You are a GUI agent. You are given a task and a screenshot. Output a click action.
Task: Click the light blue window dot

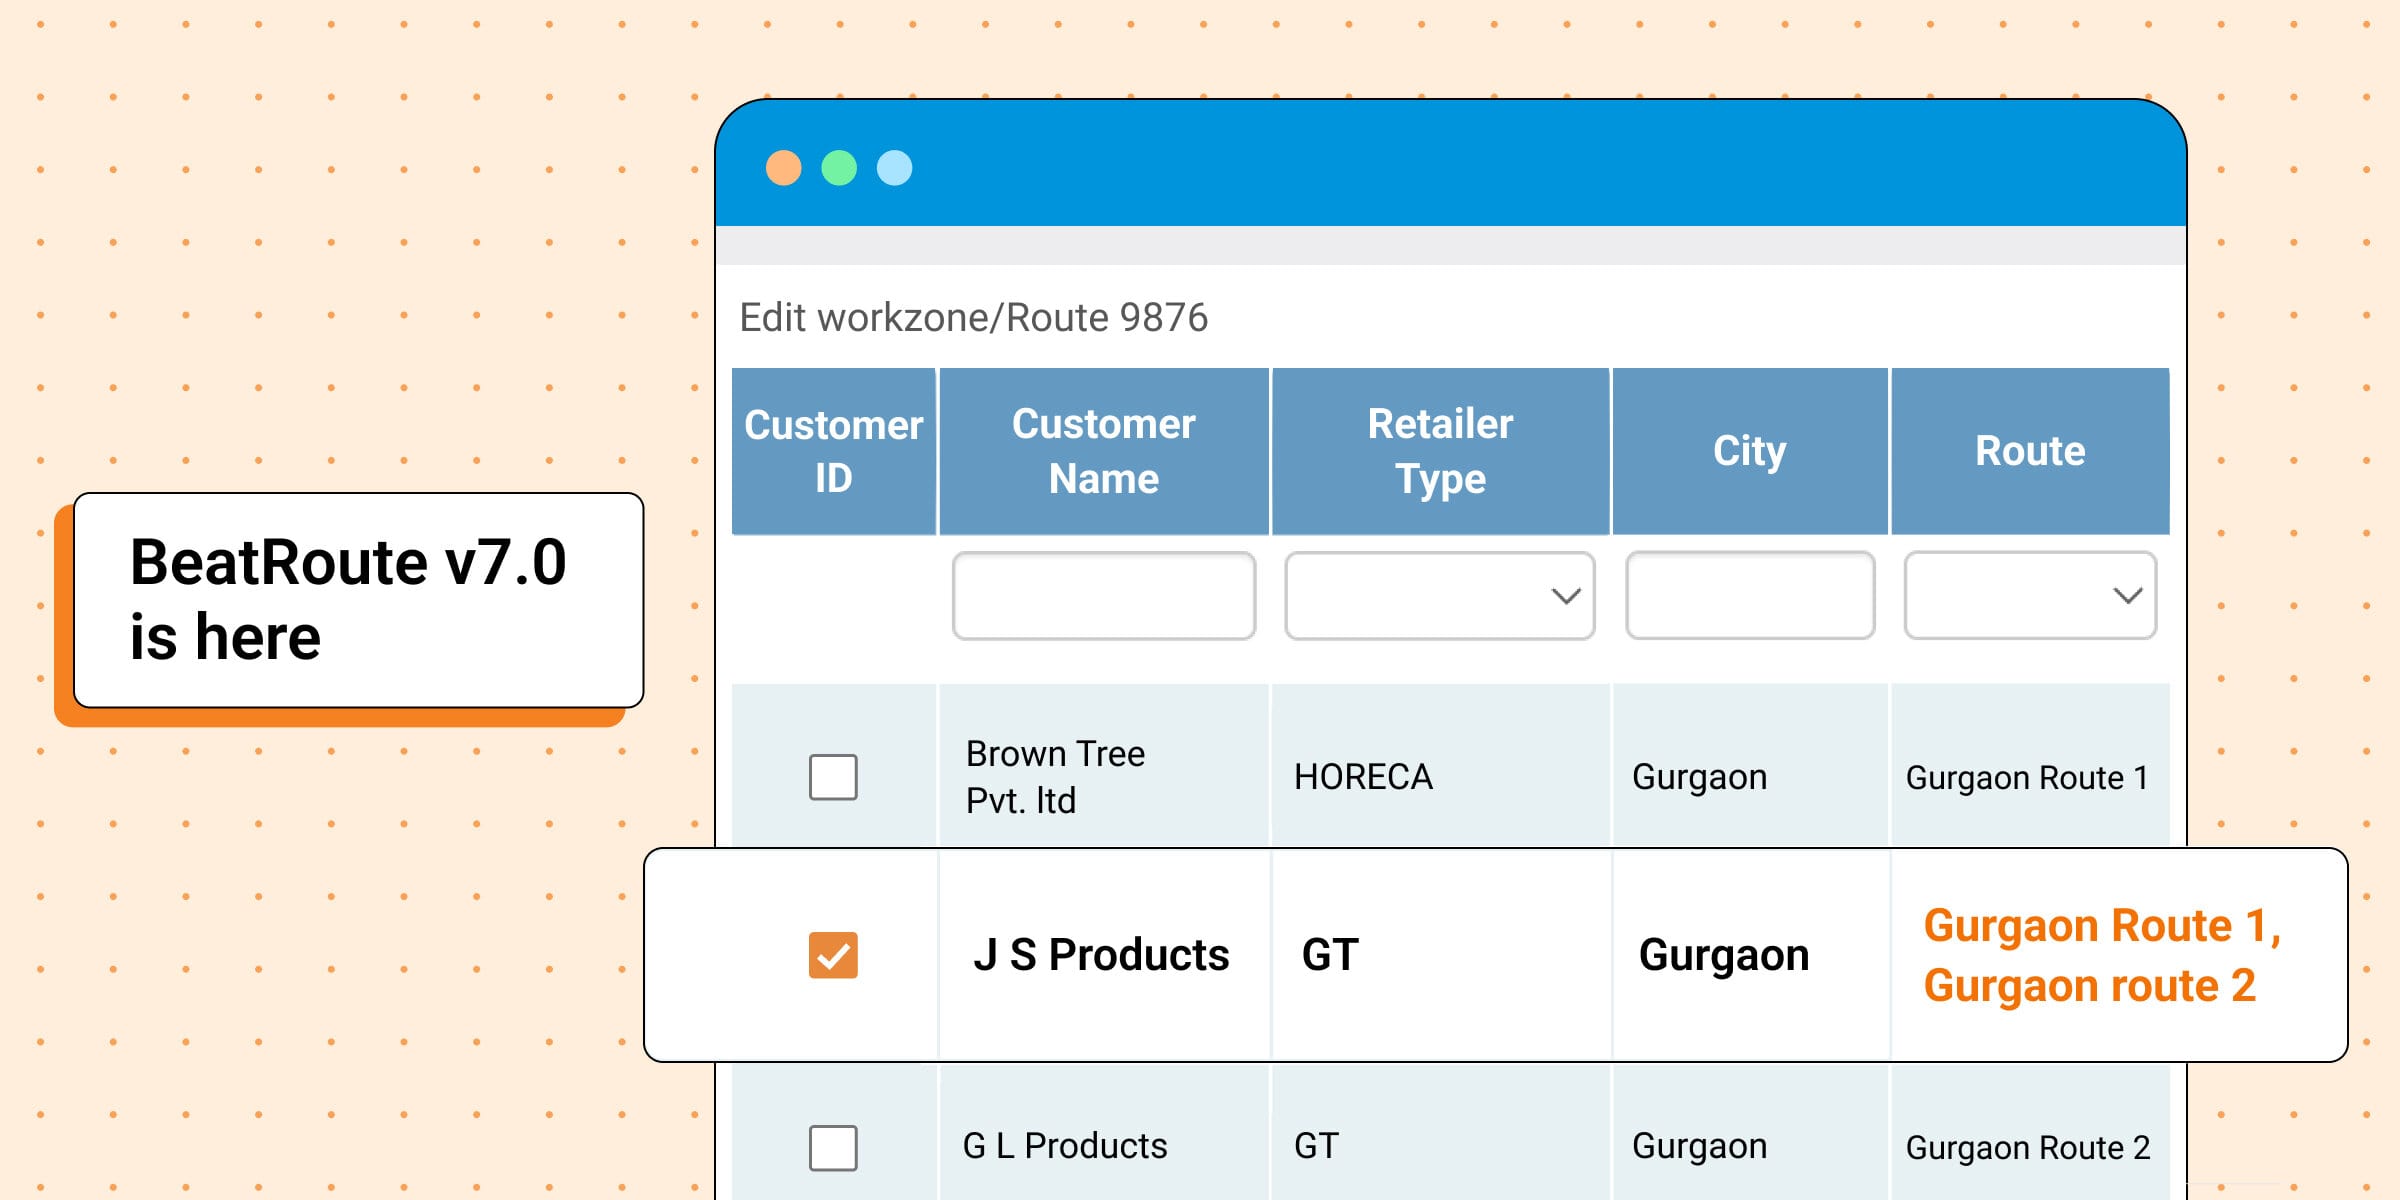(x=894, y=168)
